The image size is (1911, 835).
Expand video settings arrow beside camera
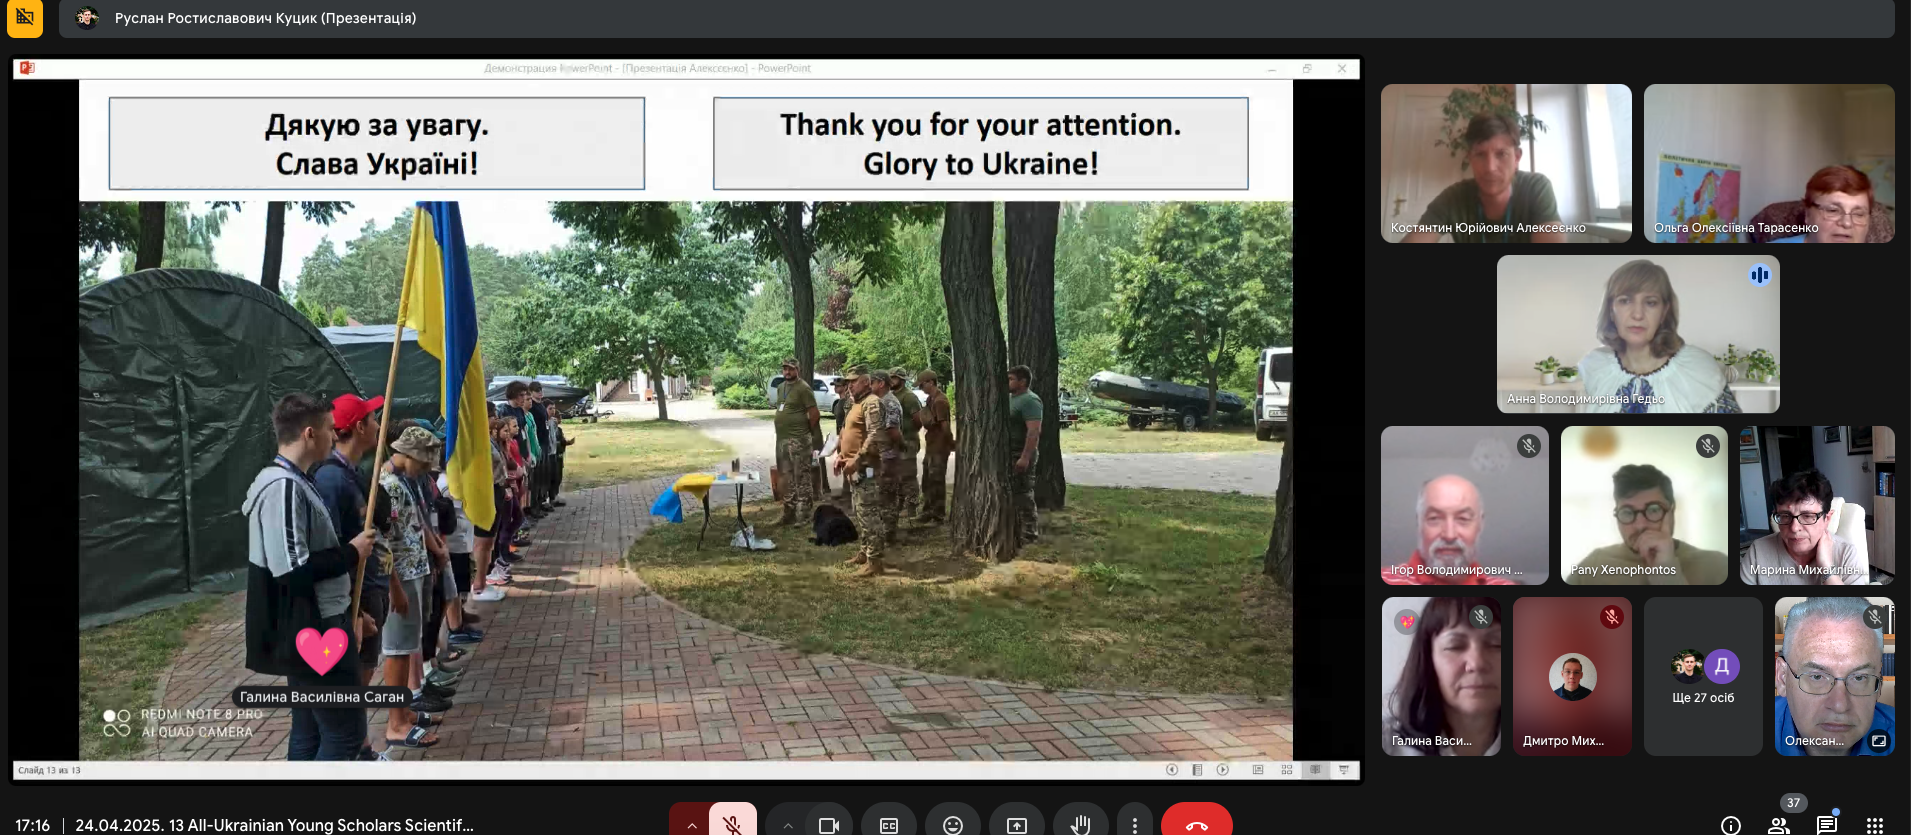pos(788,824)
